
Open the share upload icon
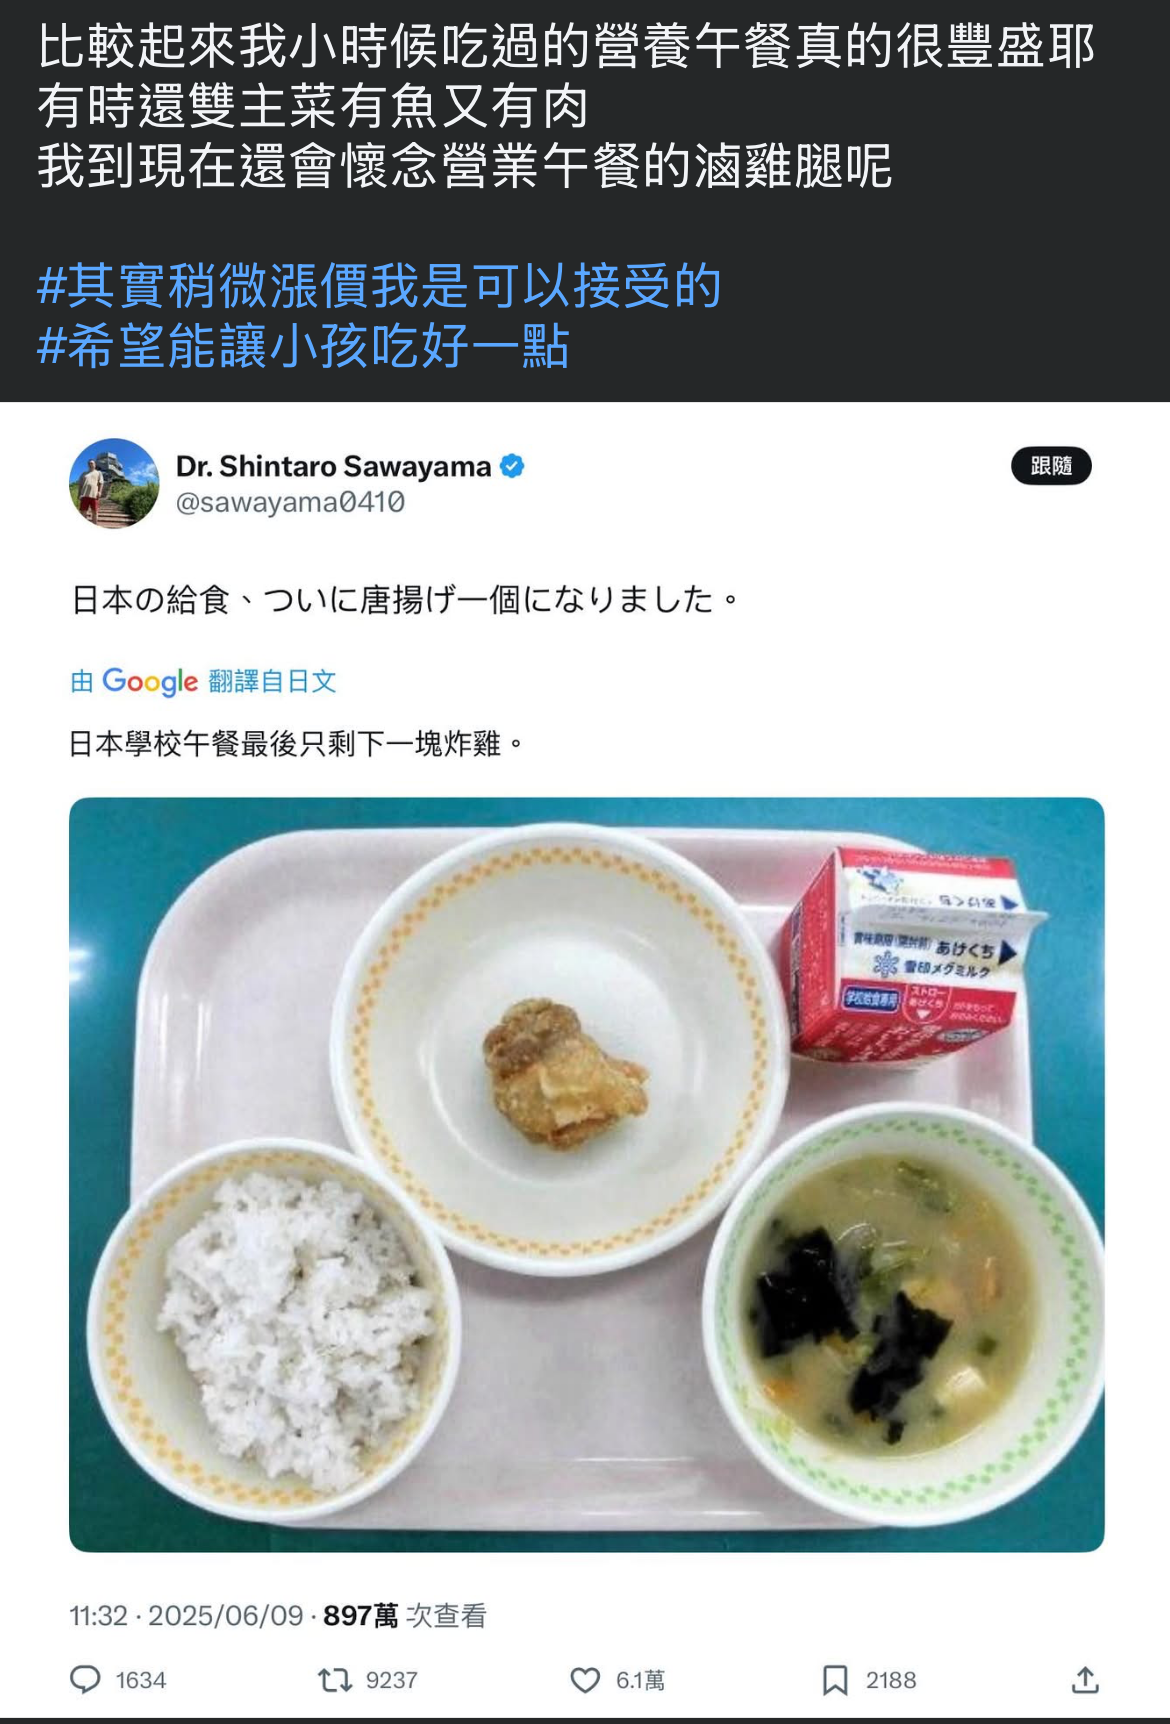tap(1085, 1680)
